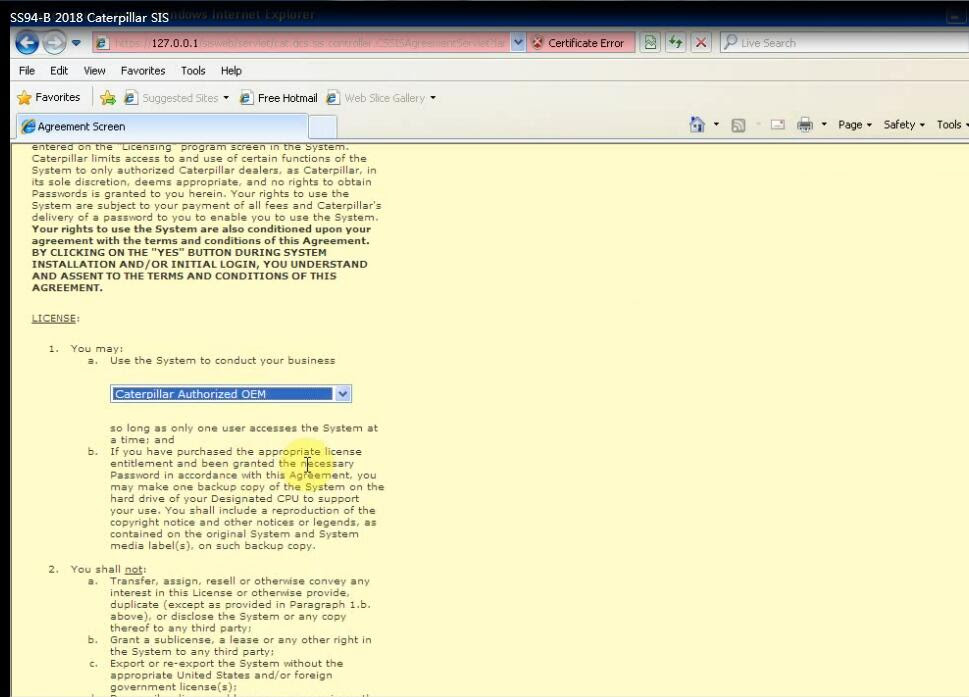Click the "You shall not:" text
Screen dimensions: 969x697
point(108,570)
